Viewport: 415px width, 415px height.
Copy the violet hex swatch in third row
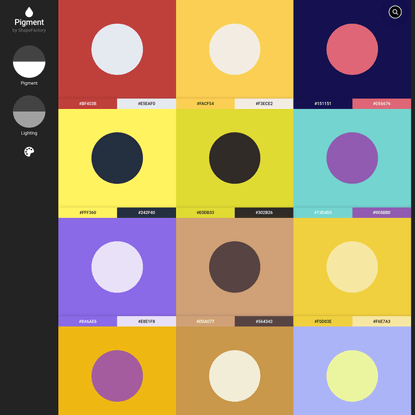88,321
